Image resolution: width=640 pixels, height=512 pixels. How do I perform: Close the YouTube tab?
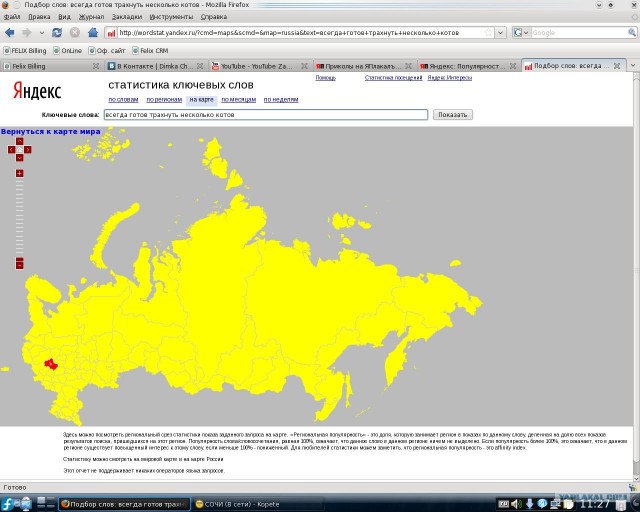pos(304,66)
